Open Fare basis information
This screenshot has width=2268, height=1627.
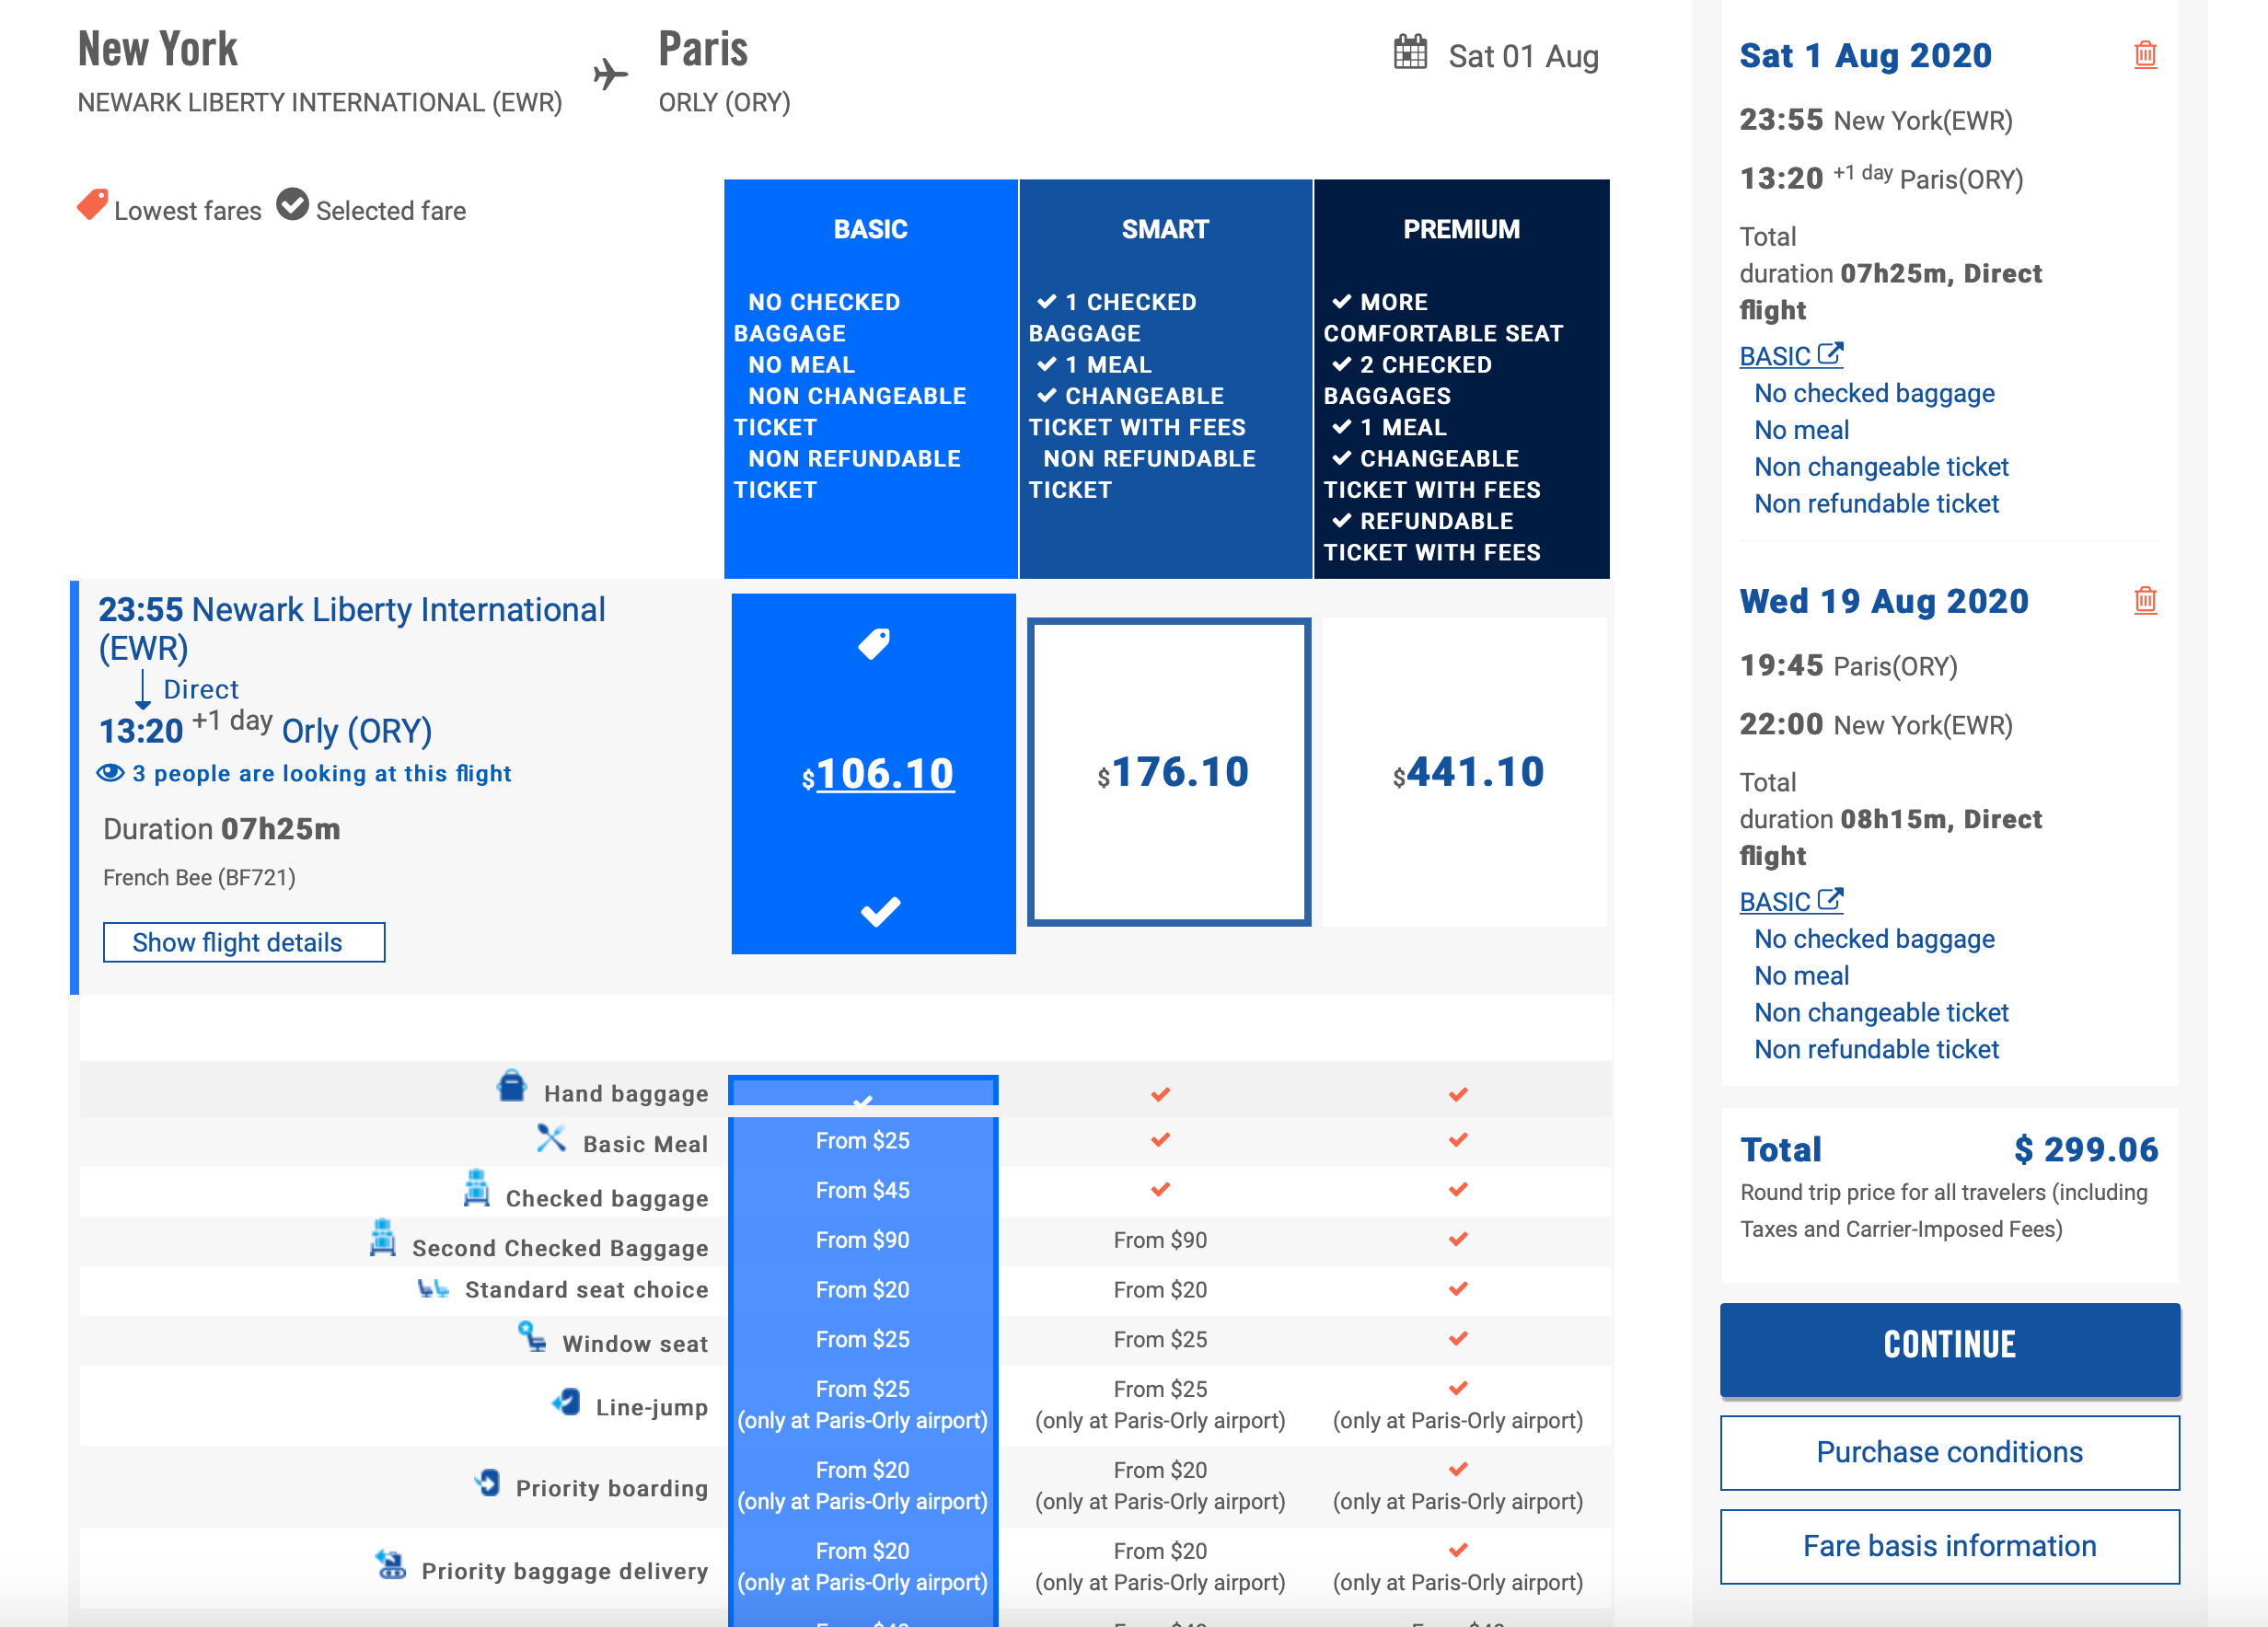(1949, 1546)
